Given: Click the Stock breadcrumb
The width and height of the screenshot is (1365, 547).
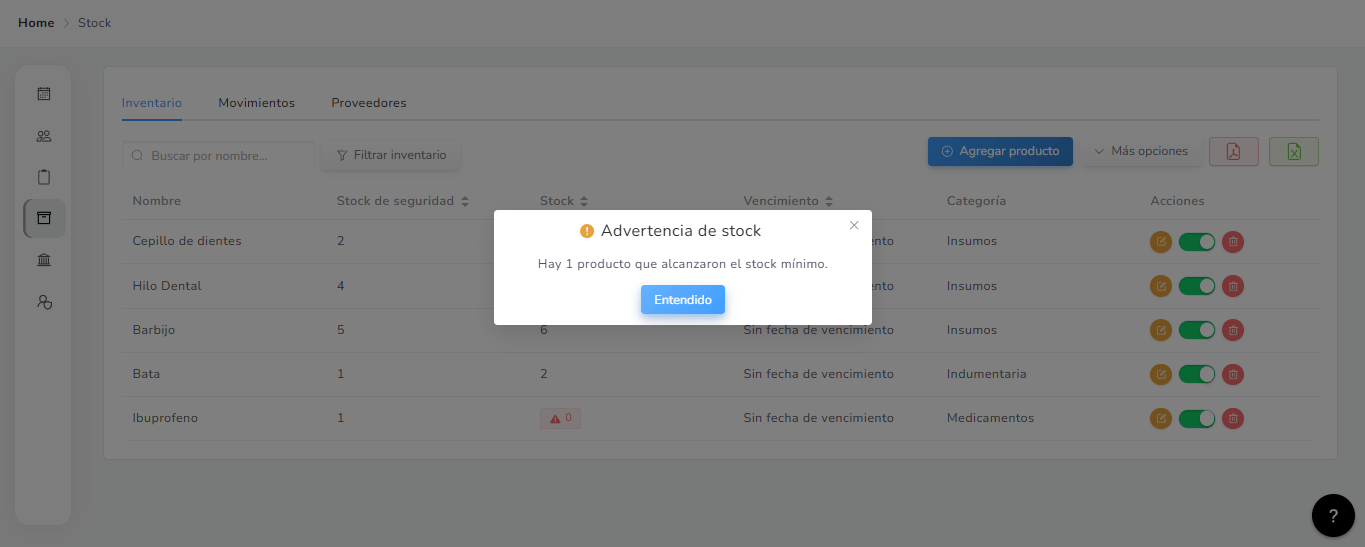Looking at the screenshot, I should pos(95,23).
